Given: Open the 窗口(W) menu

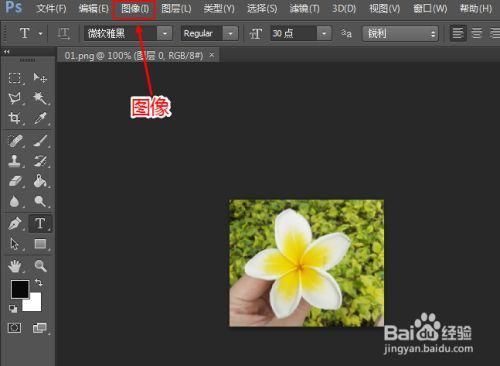Looking at the screenshot, I should tap(430, 8).
